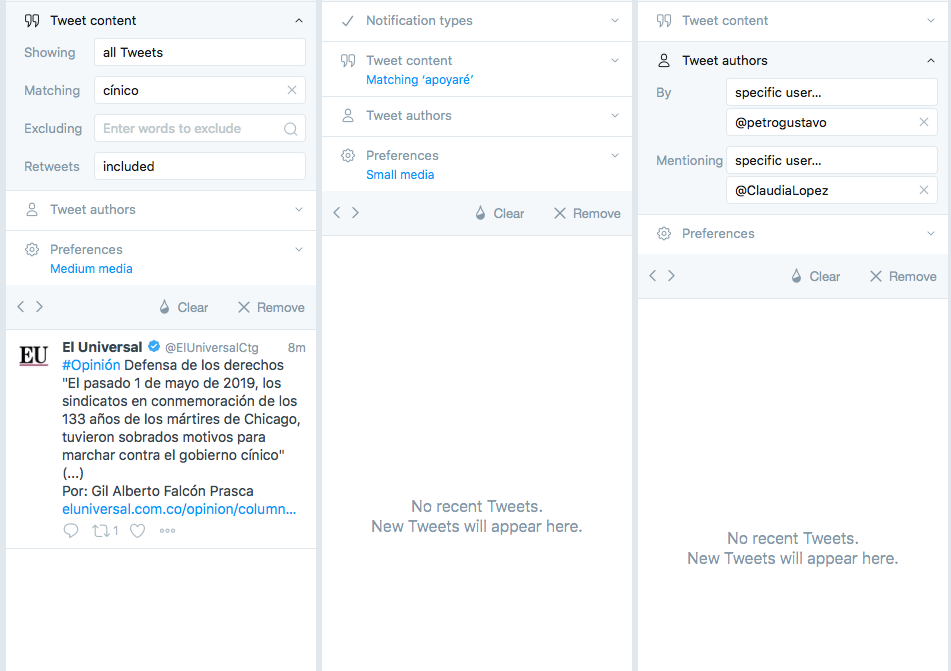951x671 pixels.
Task: Move first column right with the arrow
Action: 39,307
